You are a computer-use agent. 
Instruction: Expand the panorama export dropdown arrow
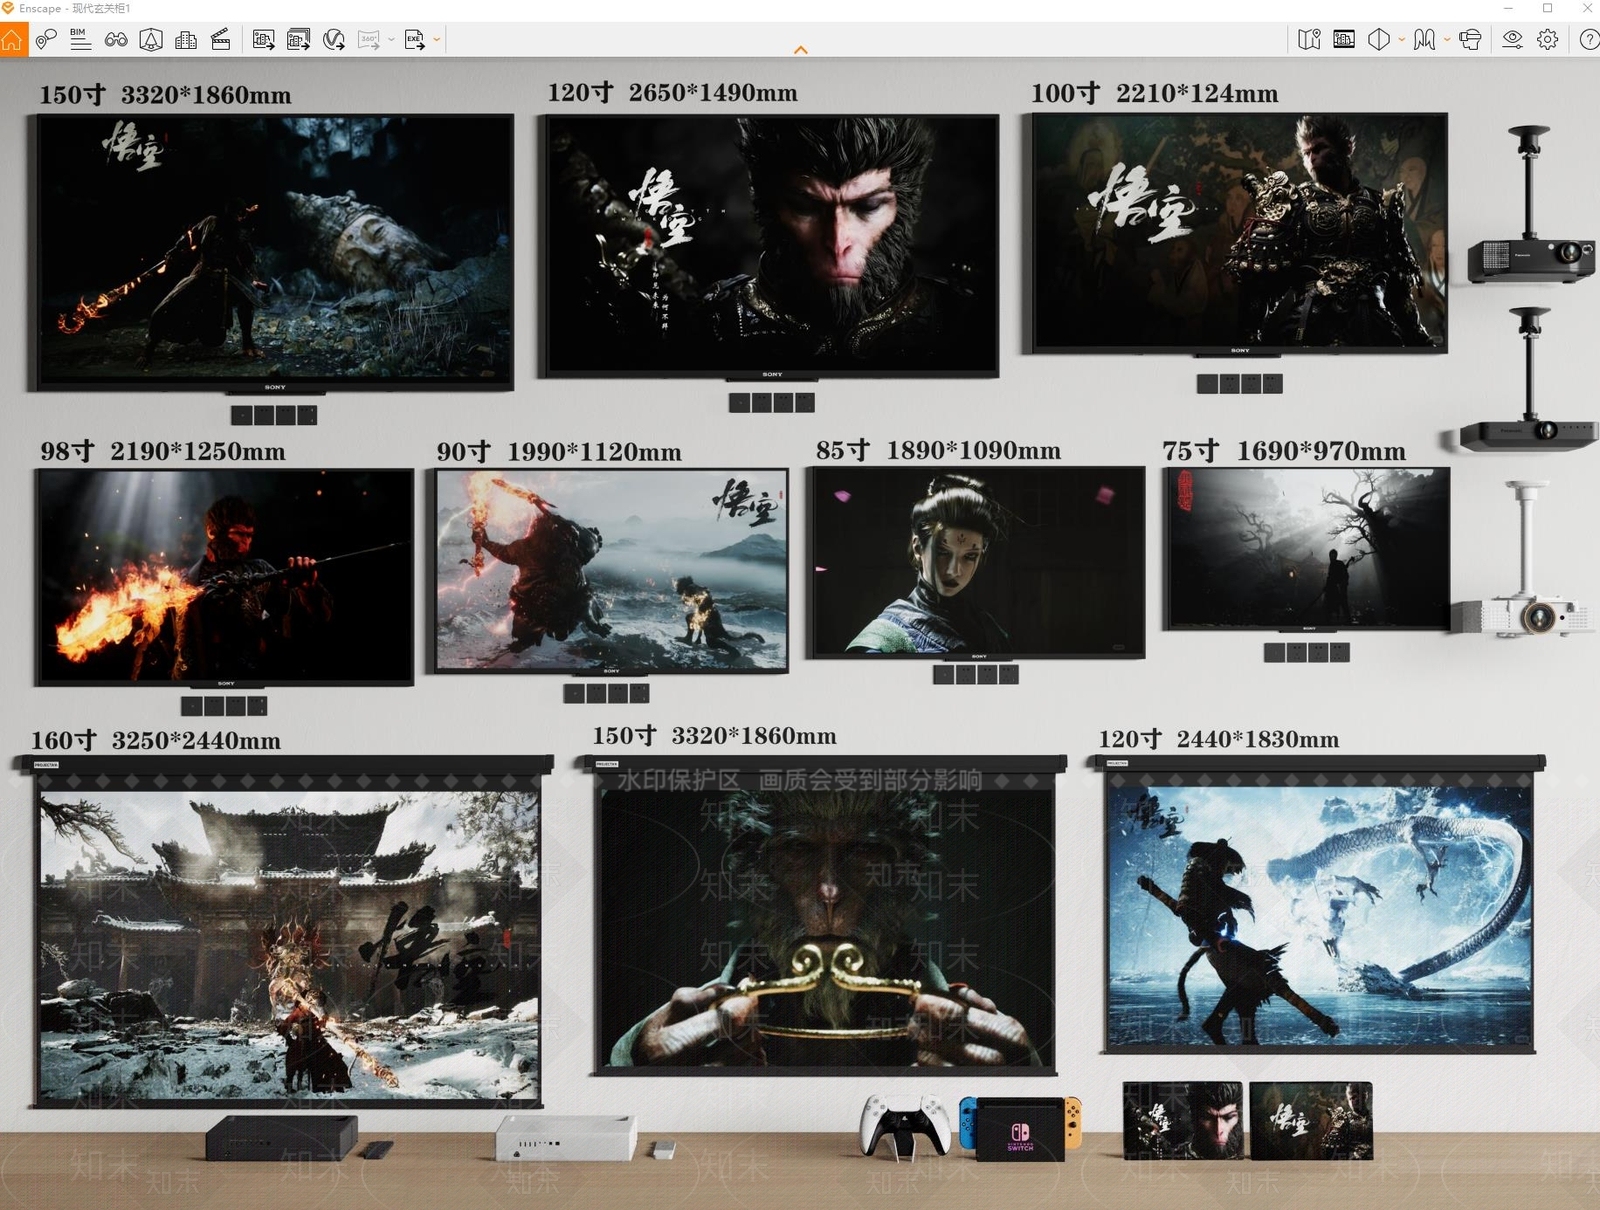[391, 40]
